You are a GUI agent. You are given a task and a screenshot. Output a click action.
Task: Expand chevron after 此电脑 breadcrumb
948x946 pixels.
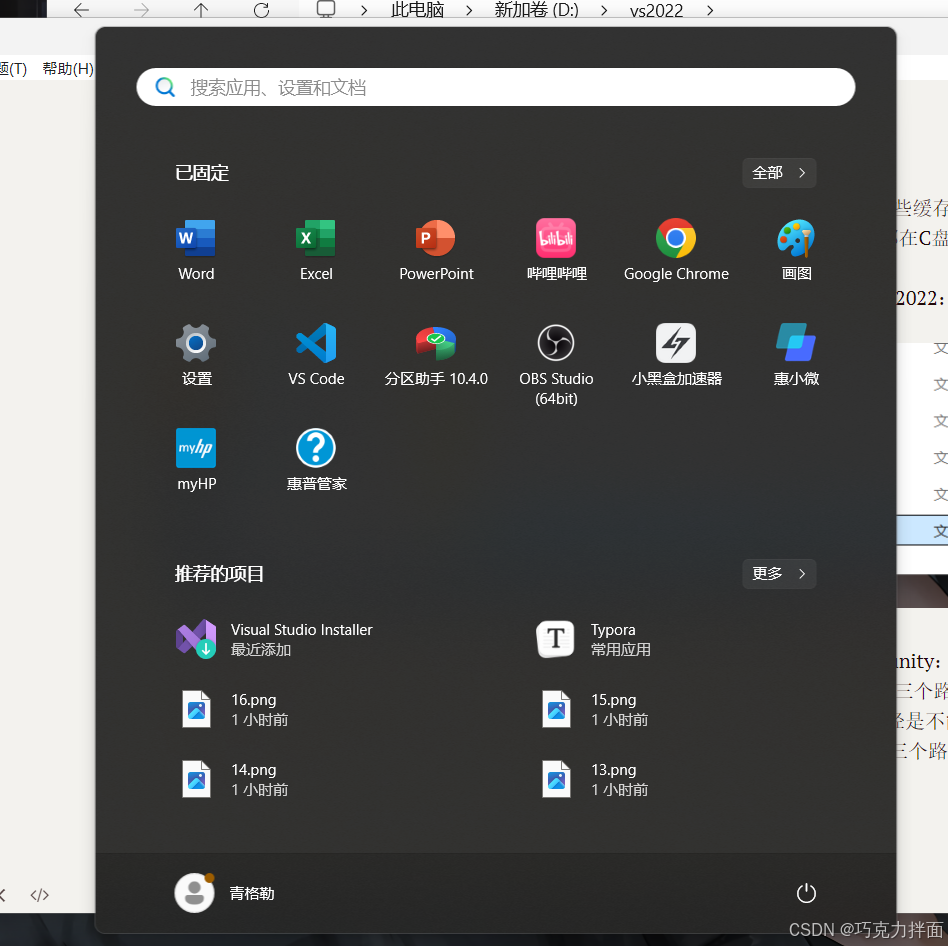469,10
